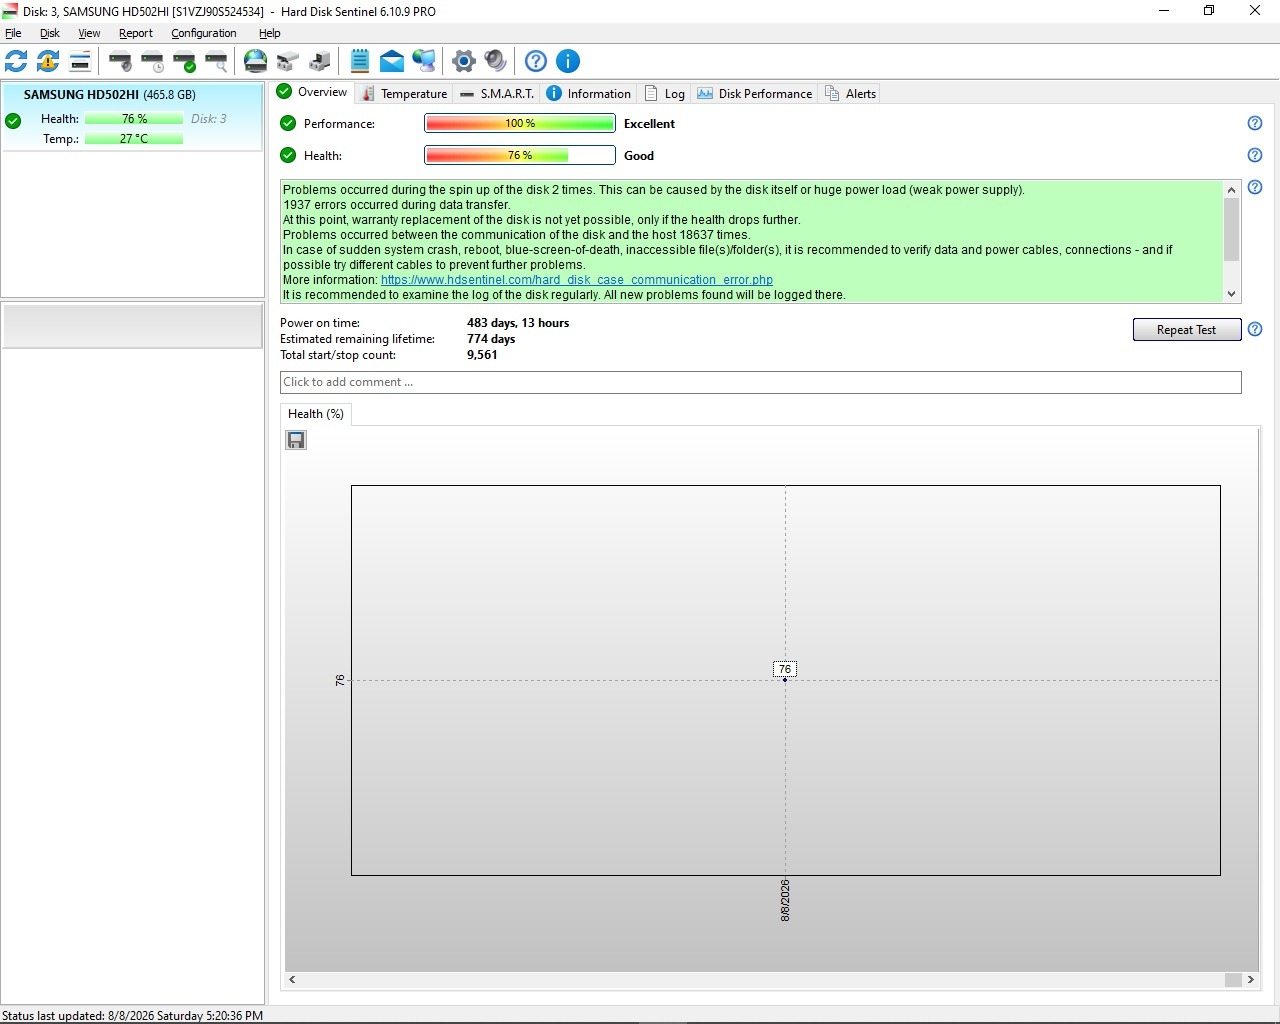Click the blue envelope email icon
The image size is (1280, 1024).
point(392,61)
